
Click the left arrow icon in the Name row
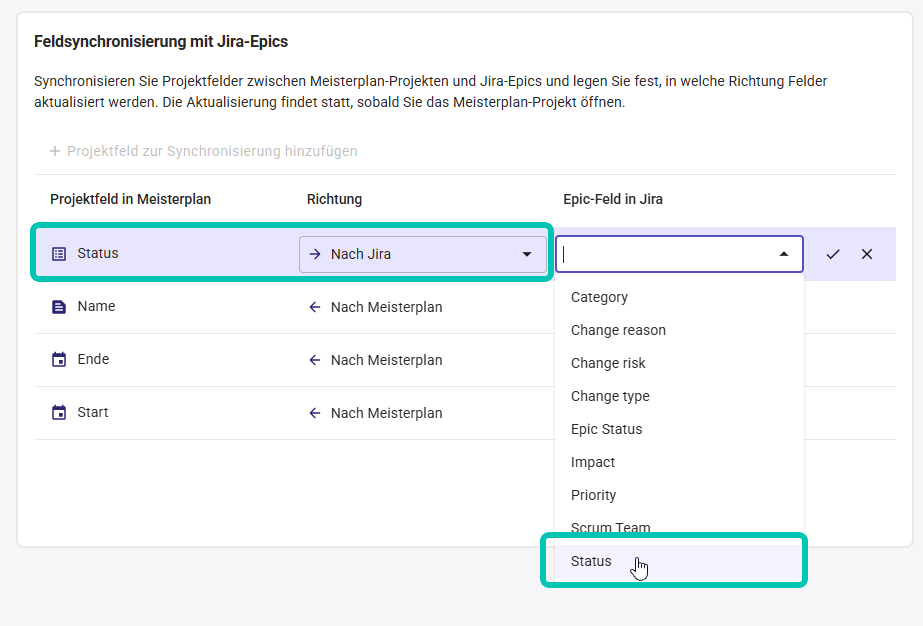click(x=315, y=307)
